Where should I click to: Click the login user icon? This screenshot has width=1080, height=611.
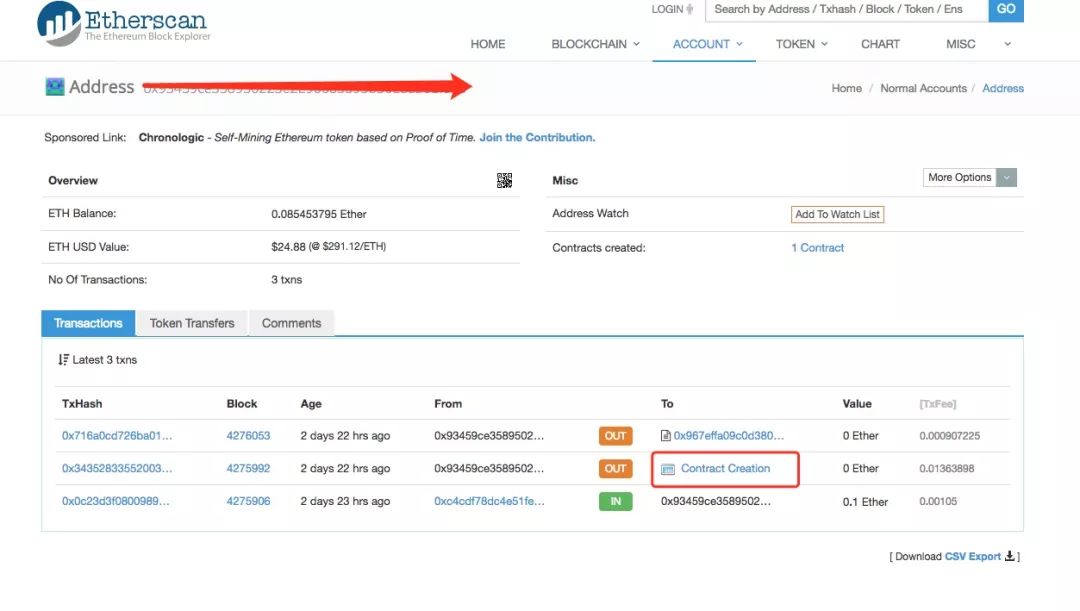point(689,9)
